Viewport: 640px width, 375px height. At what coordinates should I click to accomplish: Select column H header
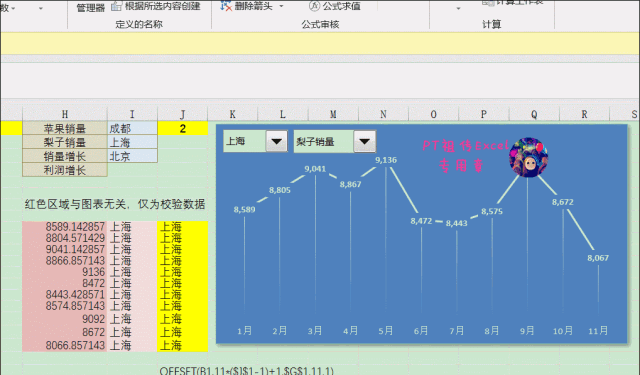tap(65, 114)
